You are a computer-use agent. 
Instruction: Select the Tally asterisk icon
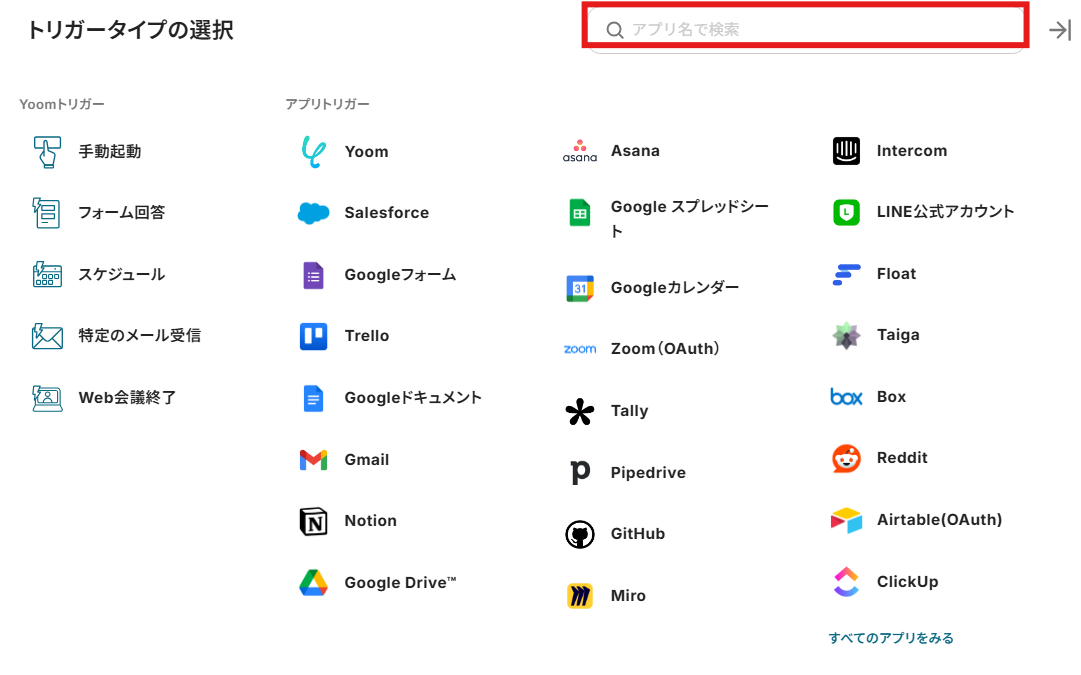click(x=580, y=412)
